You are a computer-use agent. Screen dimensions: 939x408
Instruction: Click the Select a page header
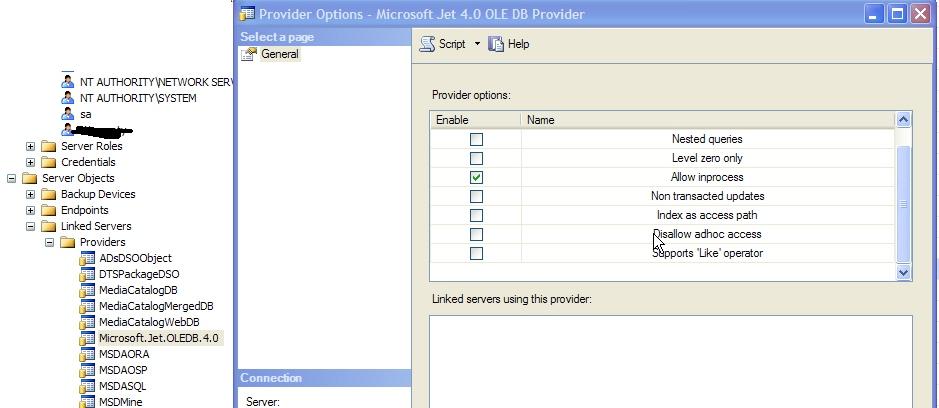point(325,37)
